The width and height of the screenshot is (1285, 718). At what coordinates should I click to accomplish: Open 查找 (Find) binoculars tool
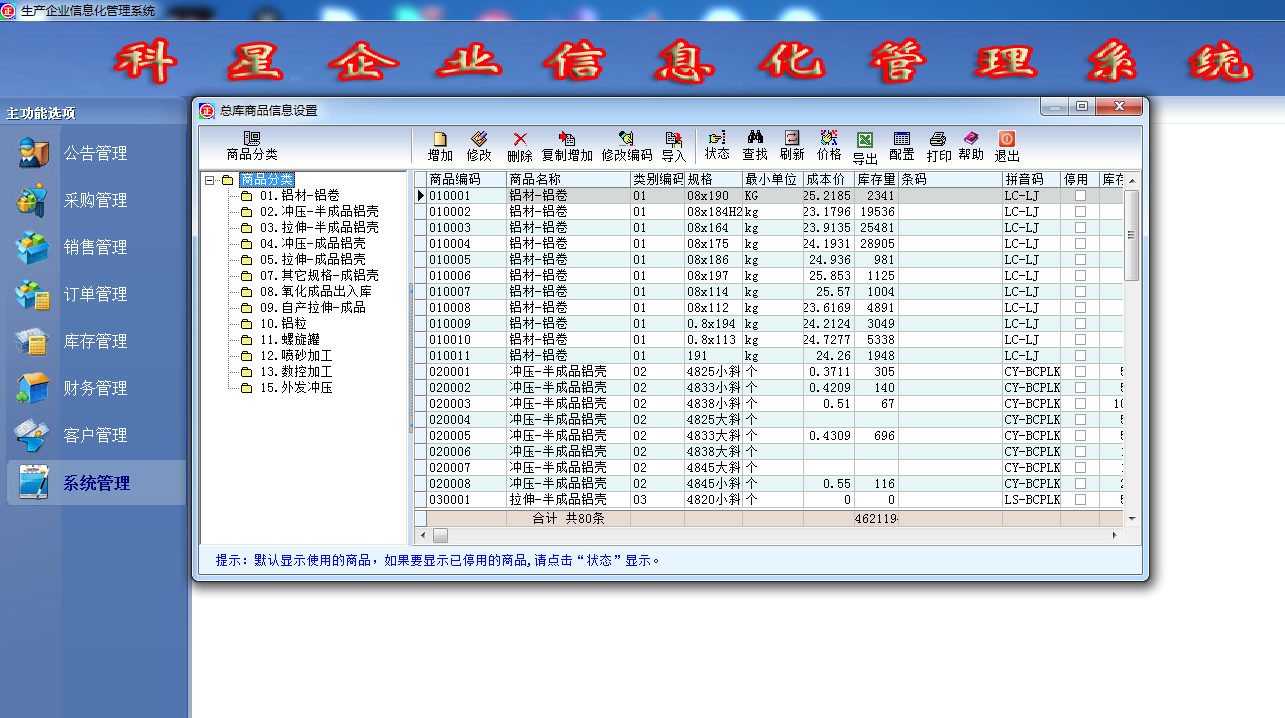coord(755,145)
